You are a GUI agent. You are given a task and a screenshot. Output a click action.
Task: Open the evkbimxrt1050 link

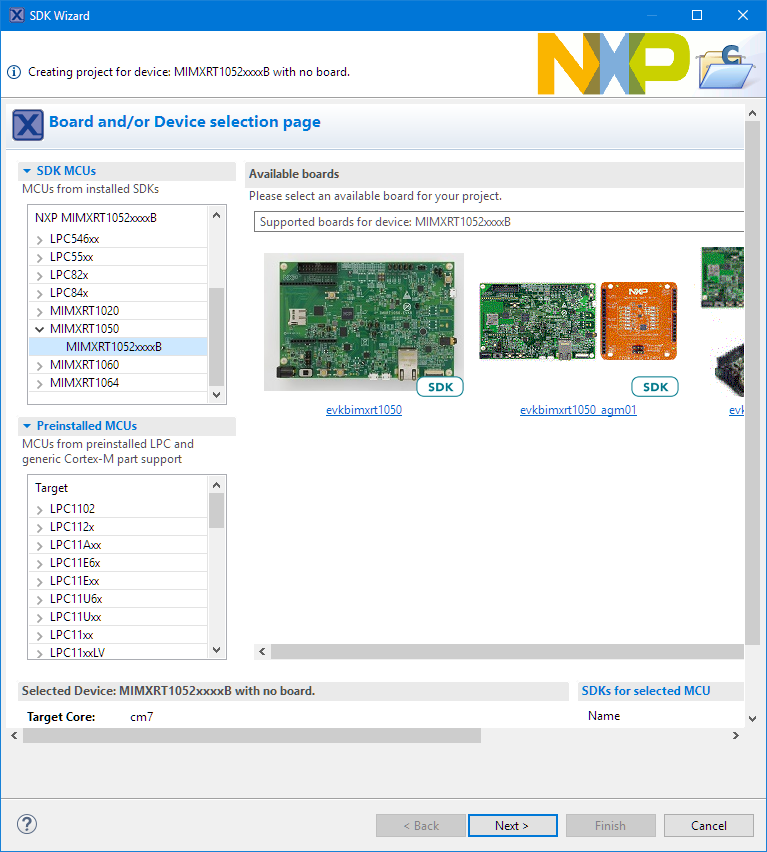pos(364,410)
